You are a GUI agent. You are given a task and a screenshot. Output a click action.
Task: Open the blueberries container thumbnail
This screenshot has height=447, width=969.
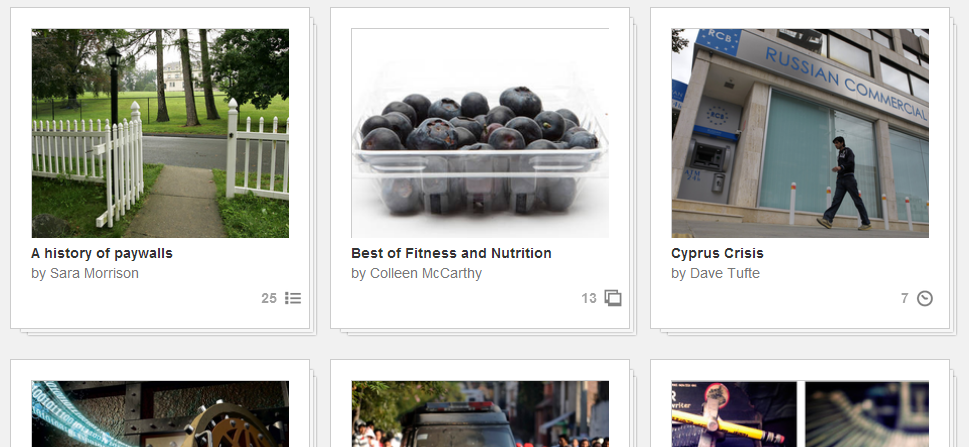tap(480, 133)
